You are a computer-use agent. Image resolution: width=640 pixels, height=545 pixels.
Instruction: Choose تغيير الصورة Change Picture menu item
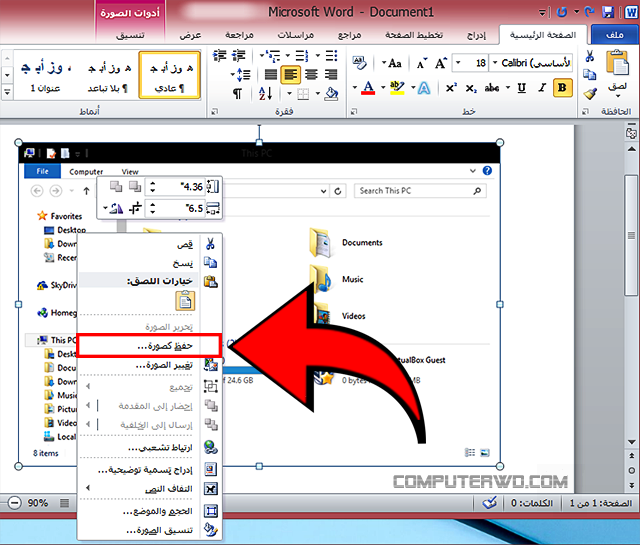pos(149,365)
